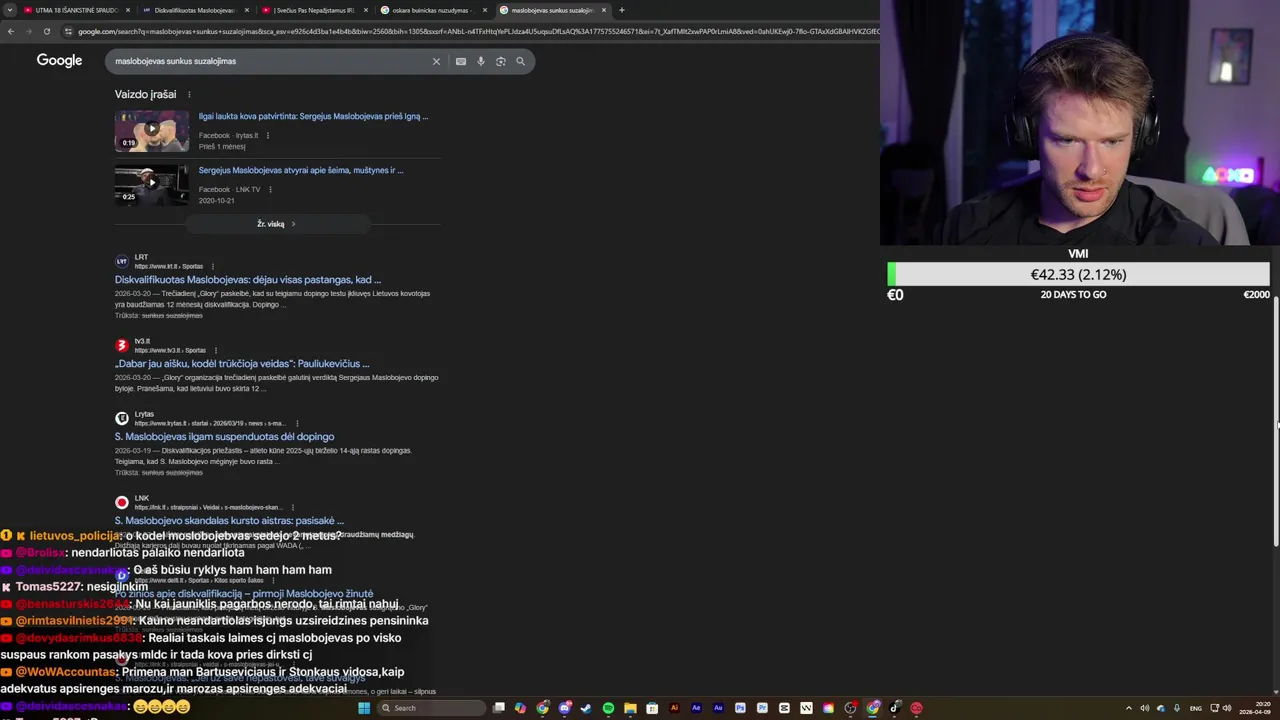Click the VMI donation progress bar
The width and height of the screenshot is (1280, 720).
coord(1078,274)
